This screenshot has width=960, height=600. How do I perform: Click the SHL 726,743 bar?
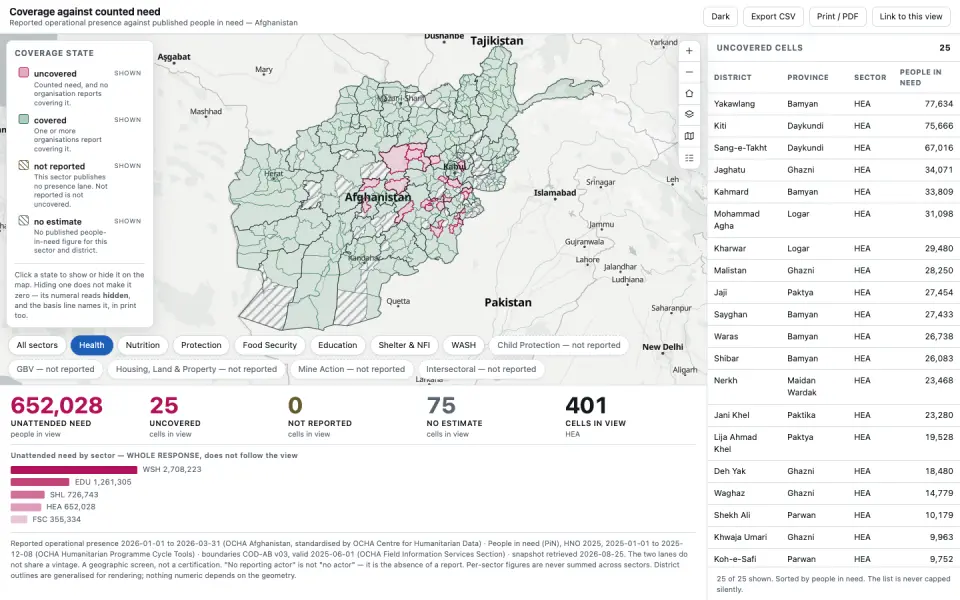(x=28, y=495)
